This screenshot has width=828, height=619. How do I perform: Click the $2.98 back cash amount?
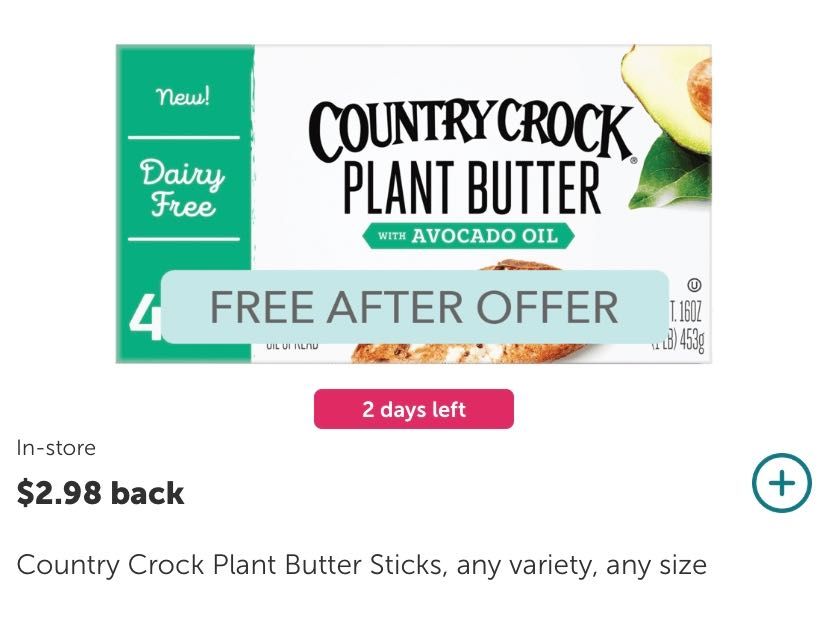pos(100,493)
